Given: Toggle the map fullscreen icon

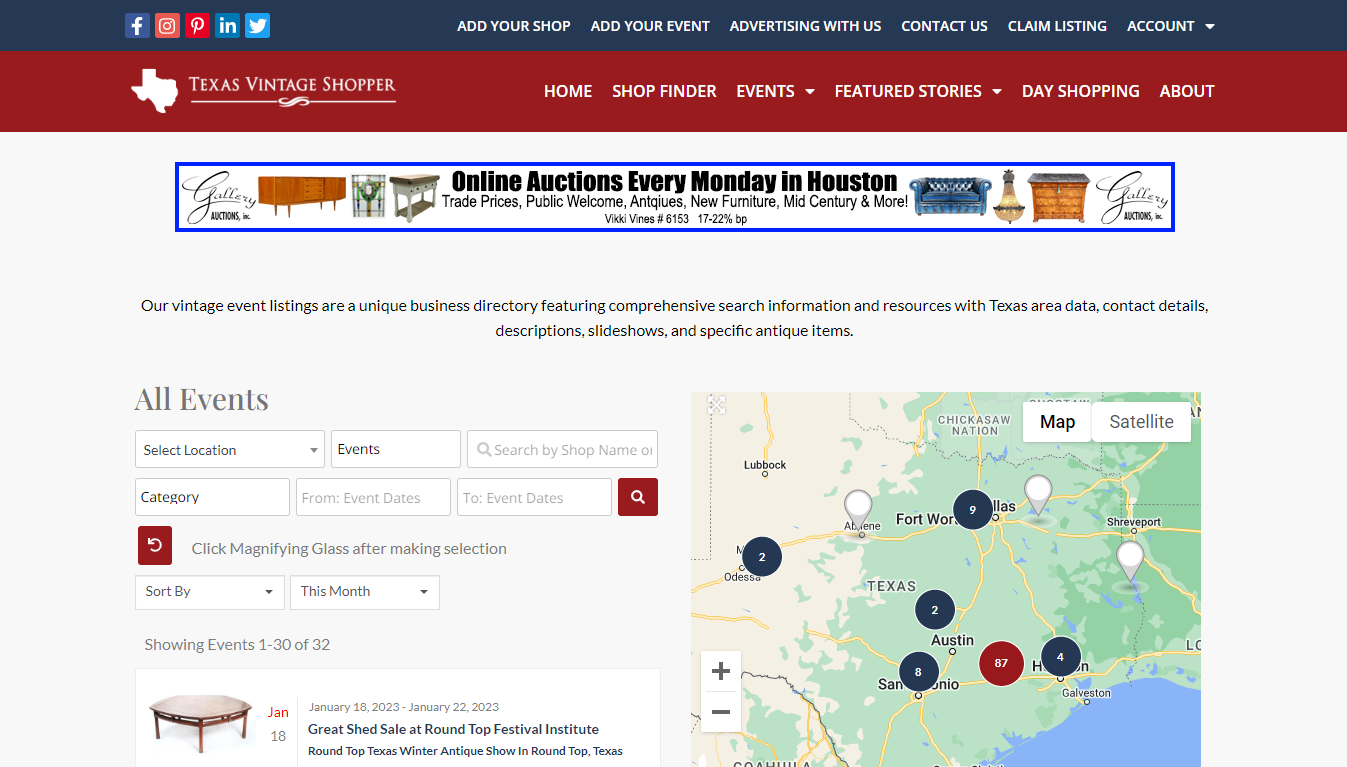Looking at the screenshot, I should (x=717, y=405).
